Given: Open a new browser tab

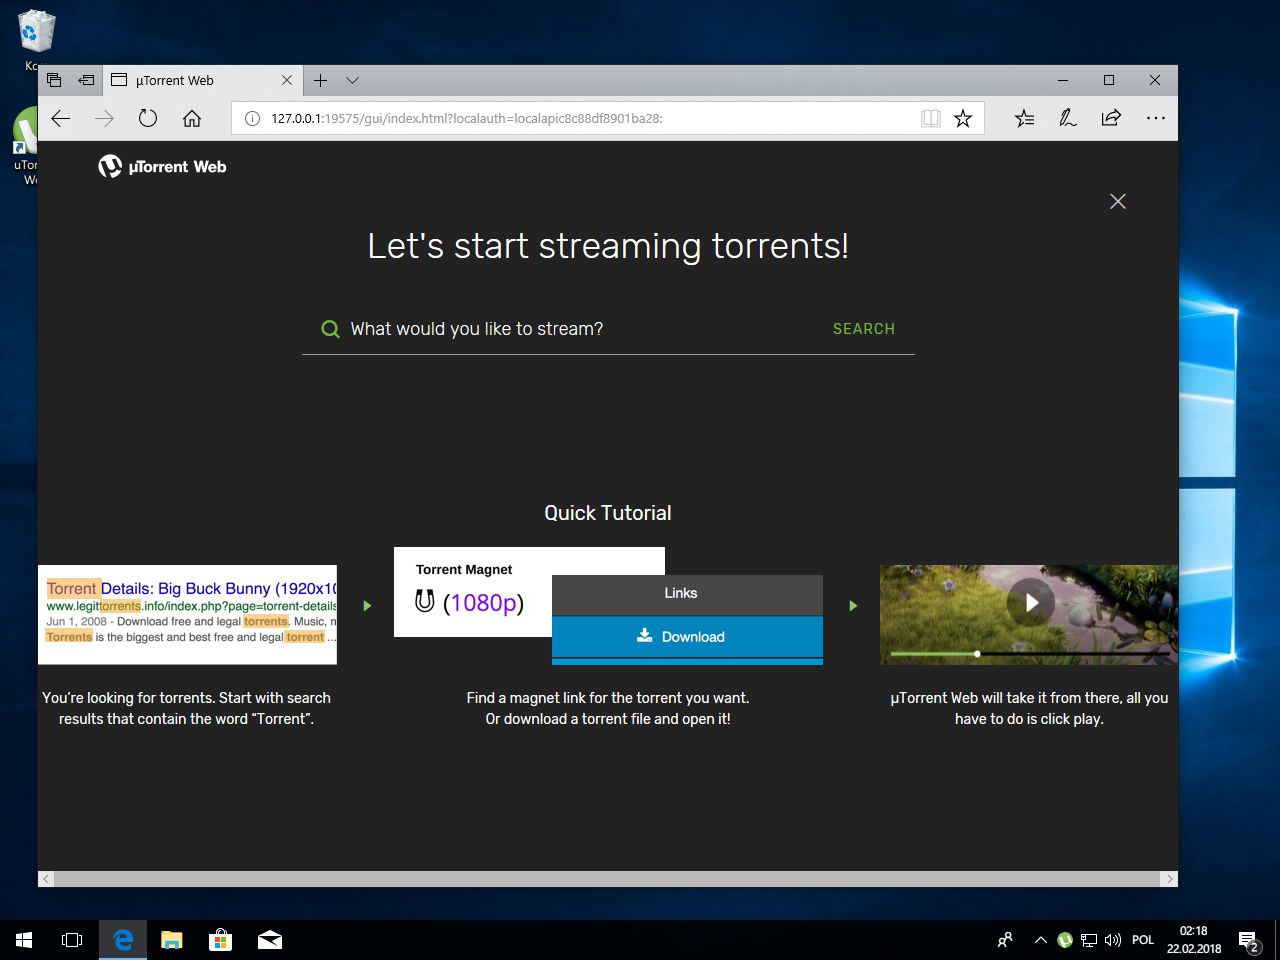Looking at the screenshot, I should coord(320,80).
